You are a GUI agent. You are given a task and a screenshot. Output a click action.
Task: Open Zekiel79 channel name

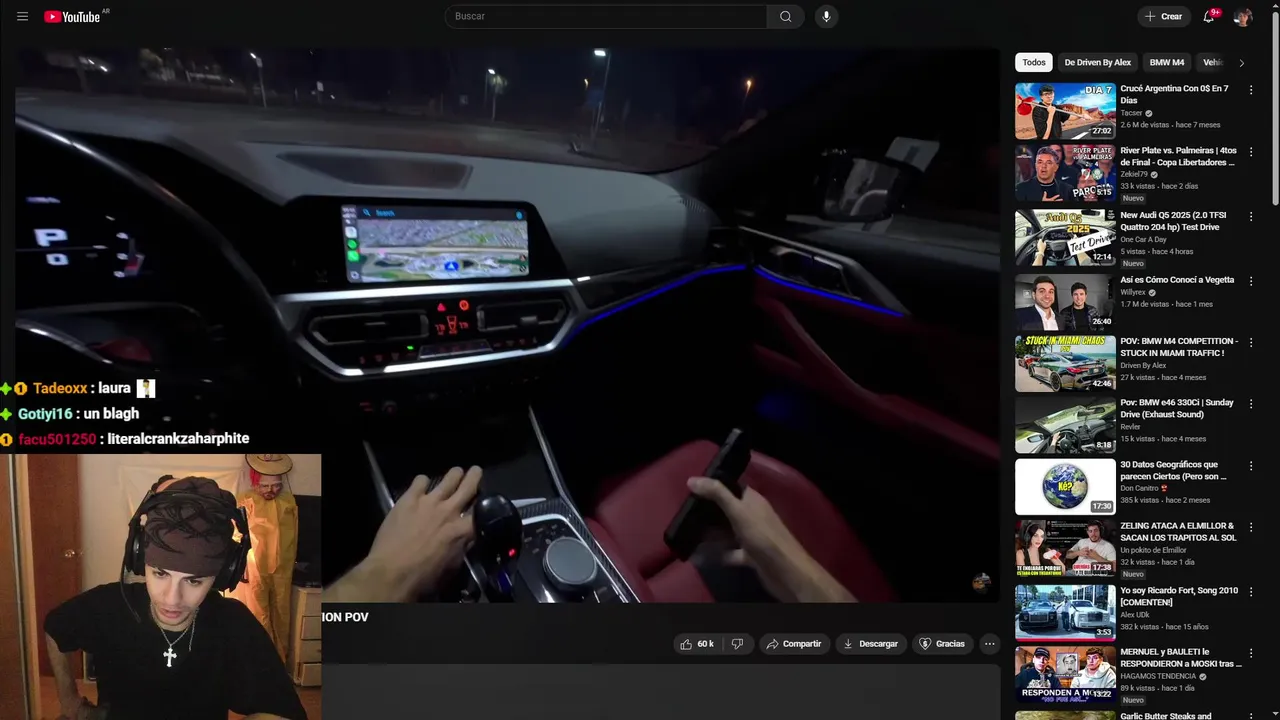coord(1134,174)
